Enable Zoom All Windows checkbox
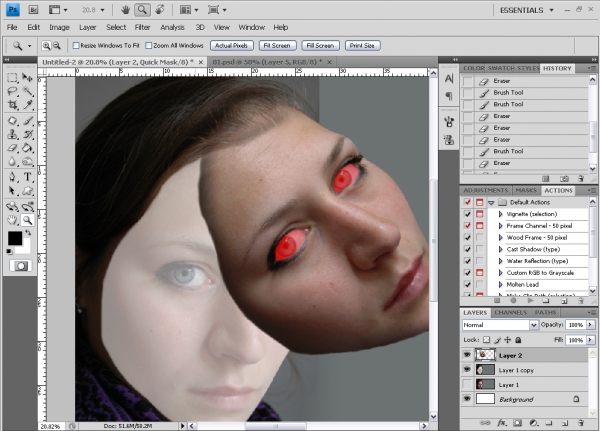This screenshot has height=431, width=600. coord(148,46)
